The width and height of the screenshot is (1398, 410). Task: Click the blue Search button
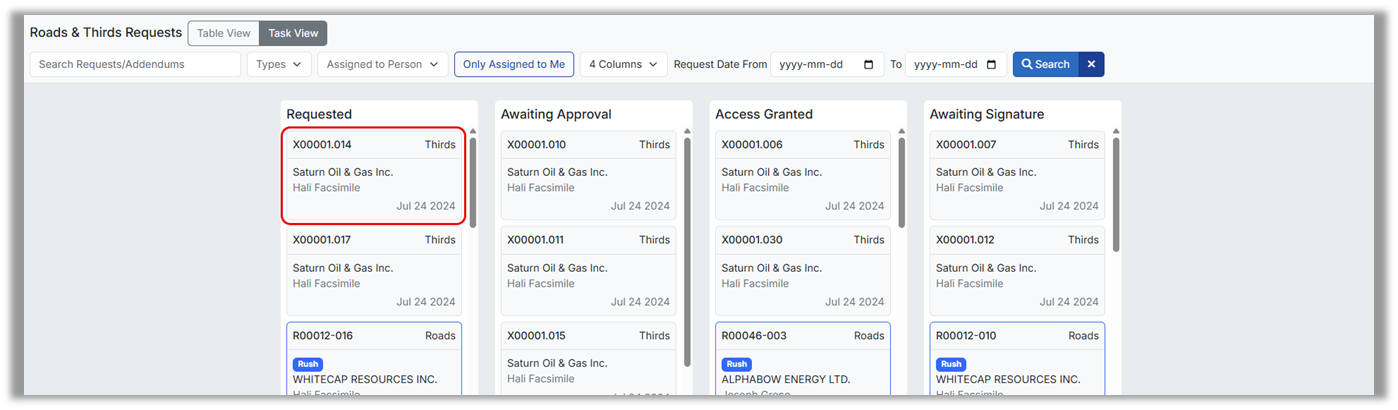tap(1043, 65)
